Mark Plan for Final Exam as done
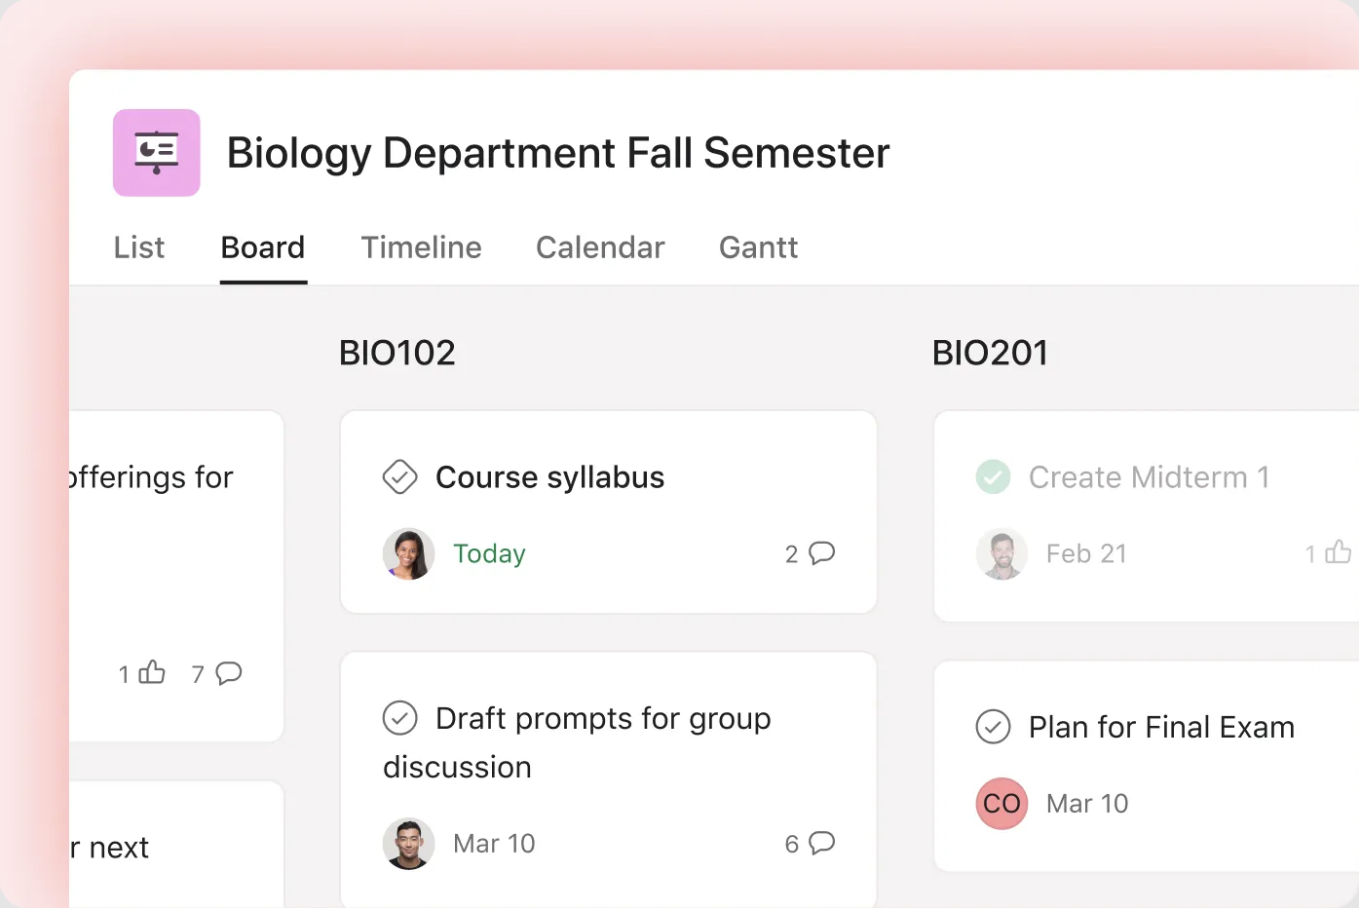This screenshot has width=1359, height=908. click(993, 727)
